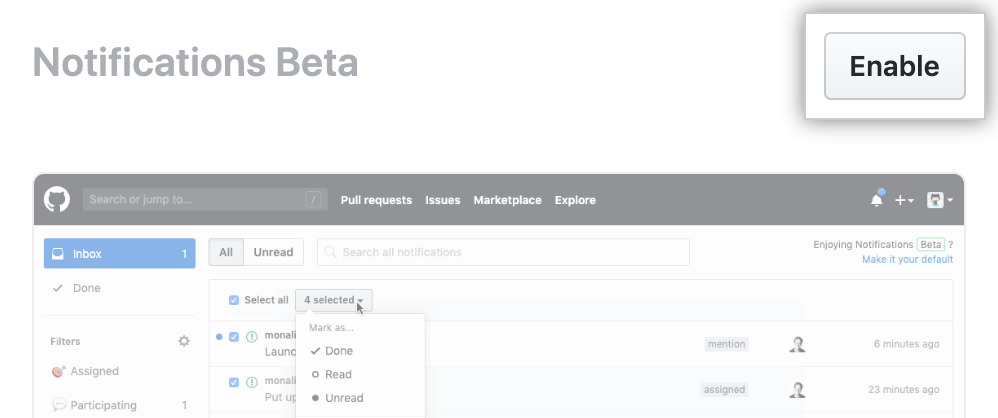Open the plus create-new menu
Image resolution: width=998 pixels, height=418 pixels.
point(904,200)
